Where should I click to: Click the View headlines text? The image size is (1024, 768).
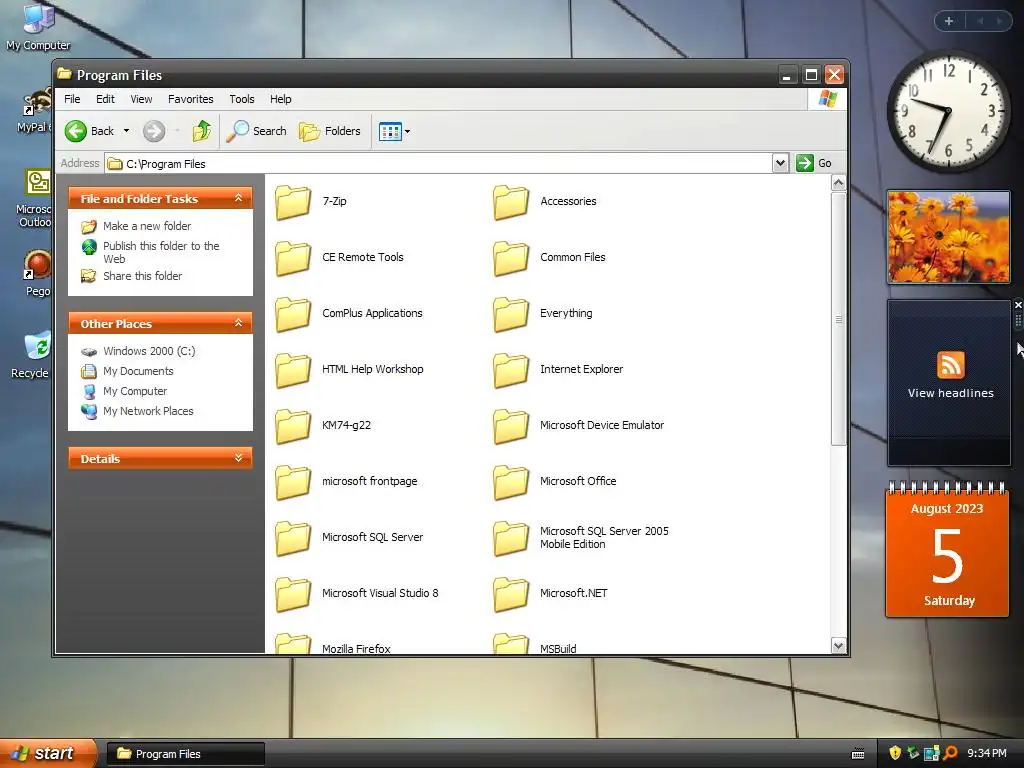coord(950,393)
